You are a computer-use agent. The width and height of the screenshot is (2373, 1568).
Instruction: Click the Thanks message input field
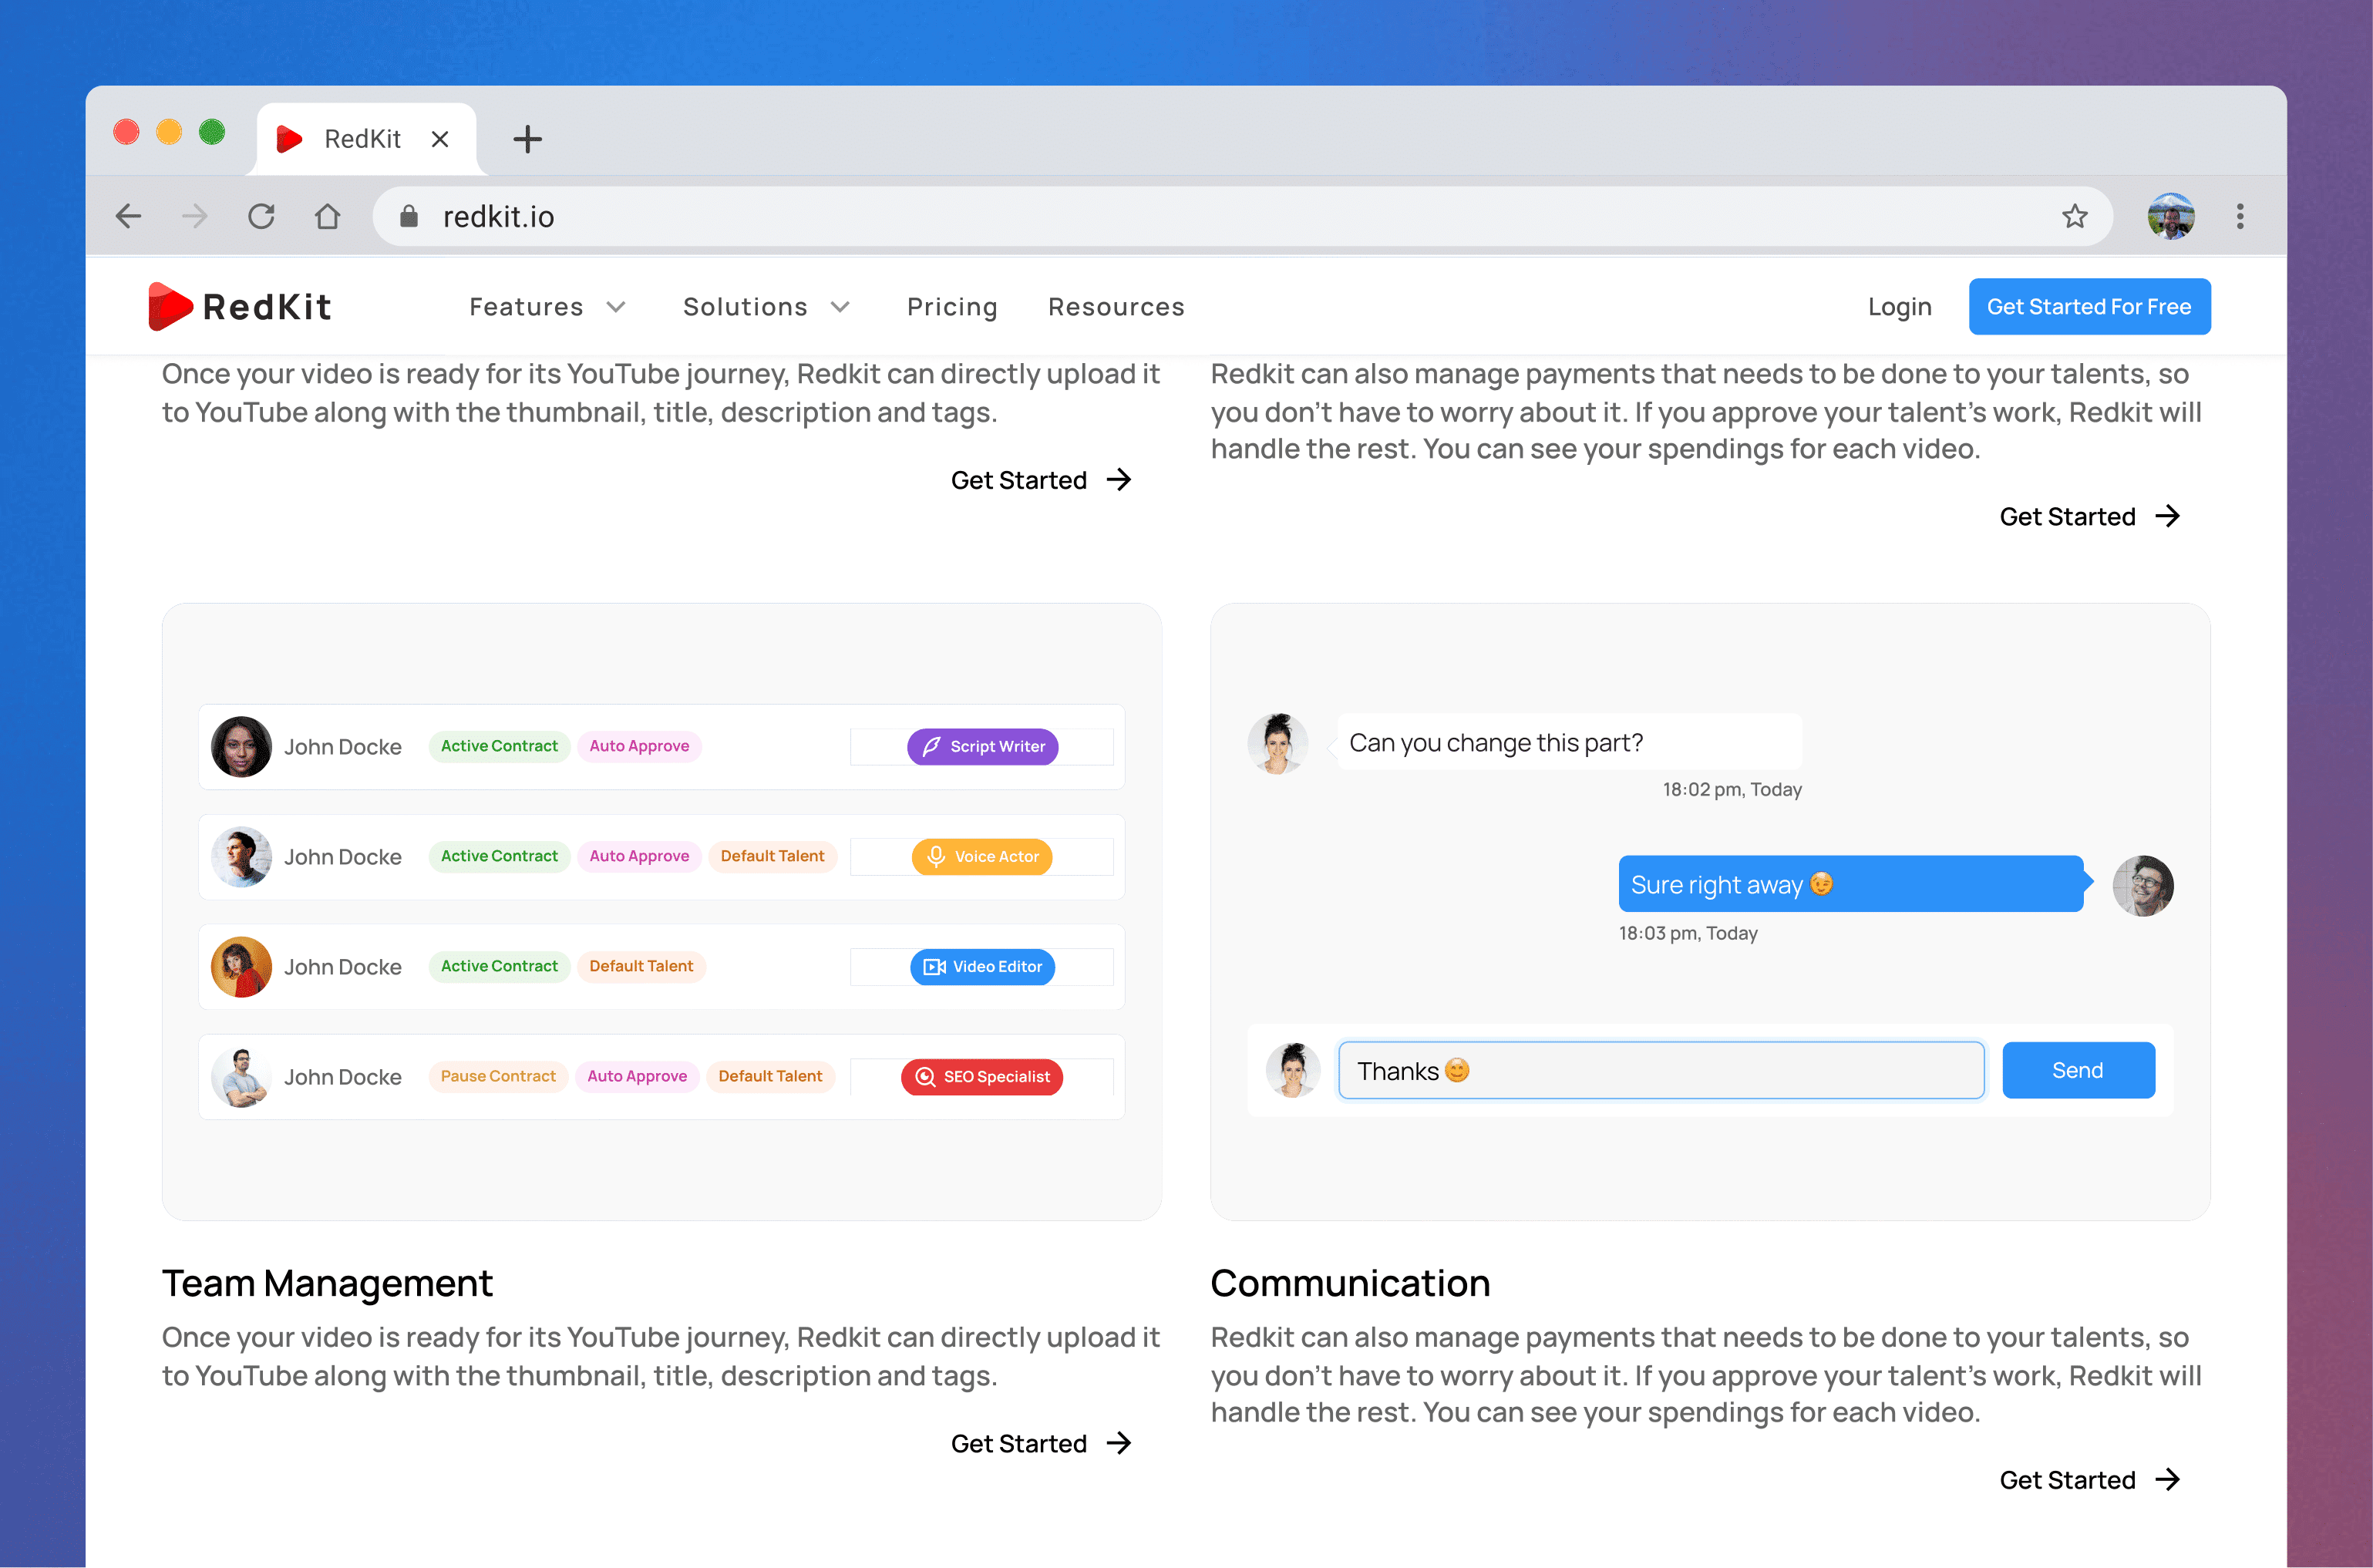tap(1661, 1070)
